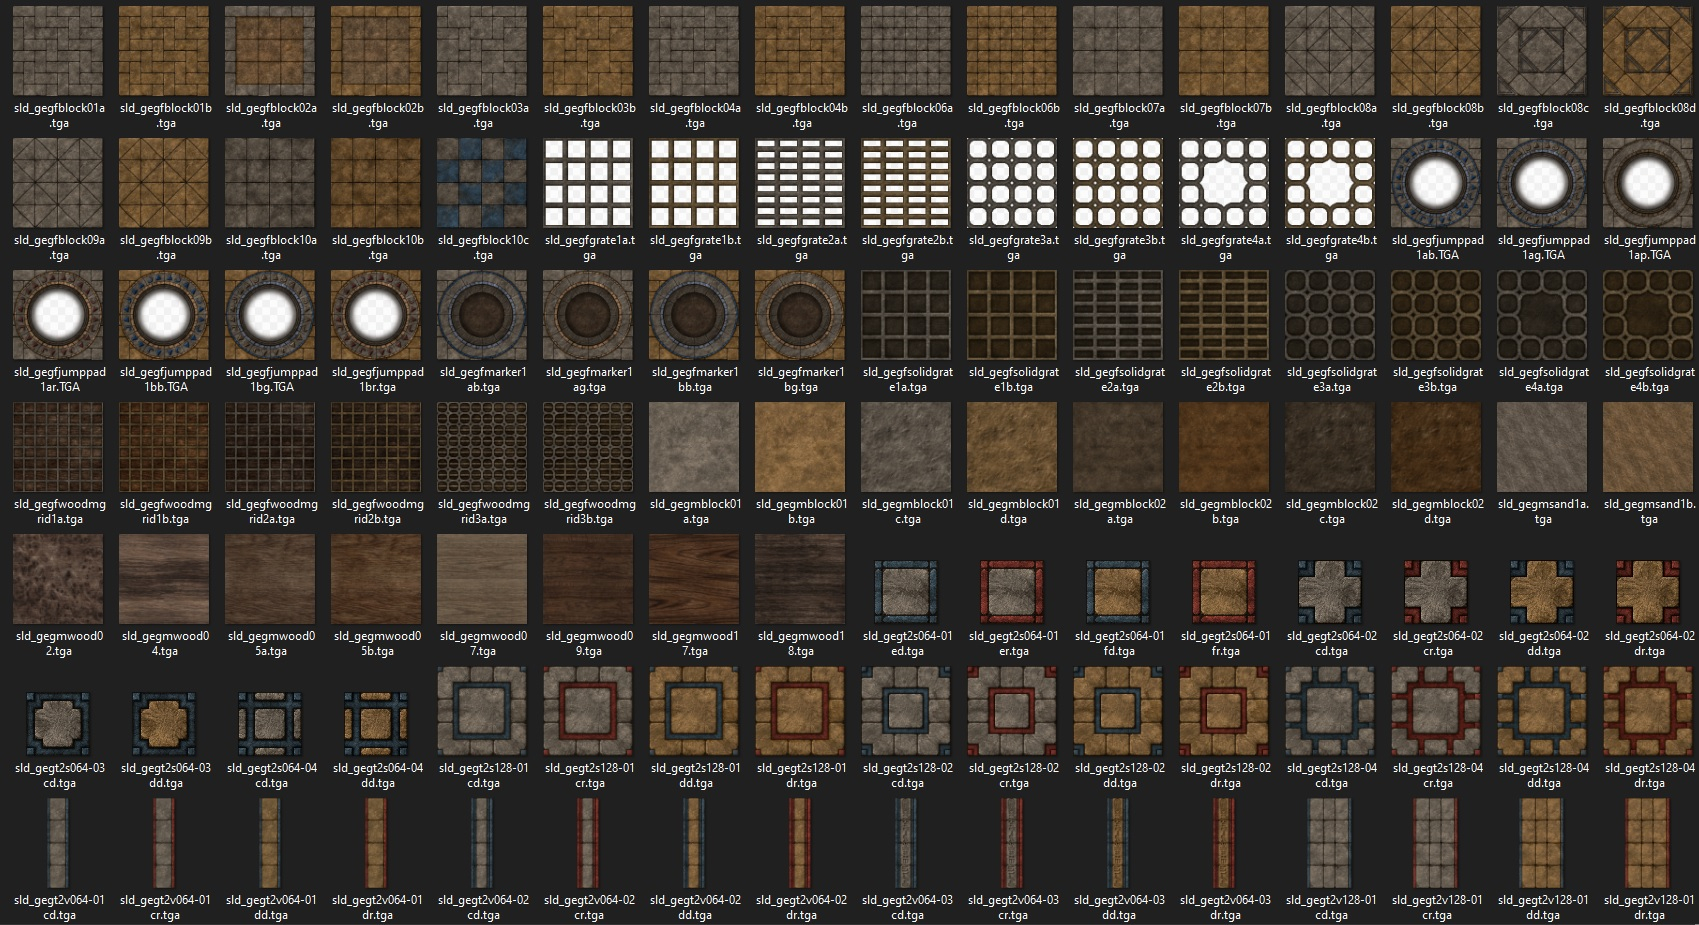Select sld_gegmsand1b.tga sand texture
Screen dimensions: 1699x925
pyautogui.click(x=1648, y=447)
